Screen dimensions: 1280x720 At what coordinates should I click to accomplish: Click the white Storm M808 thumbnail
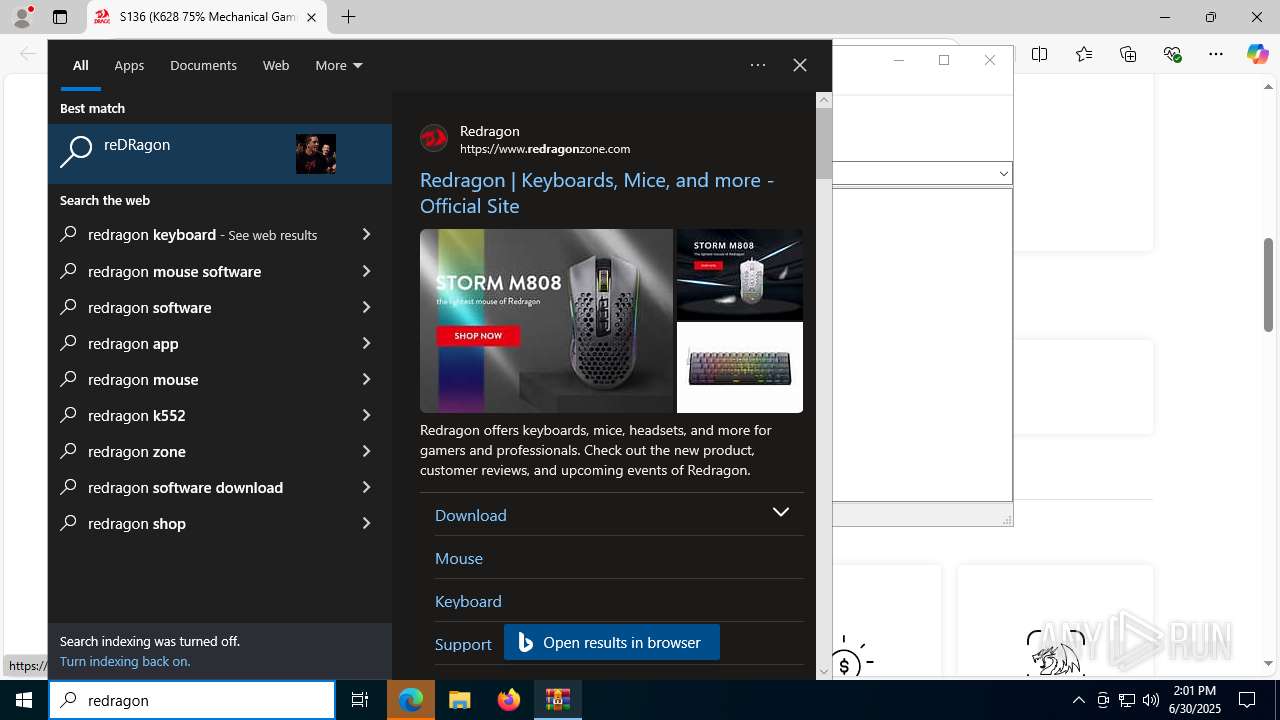[740, 275]
